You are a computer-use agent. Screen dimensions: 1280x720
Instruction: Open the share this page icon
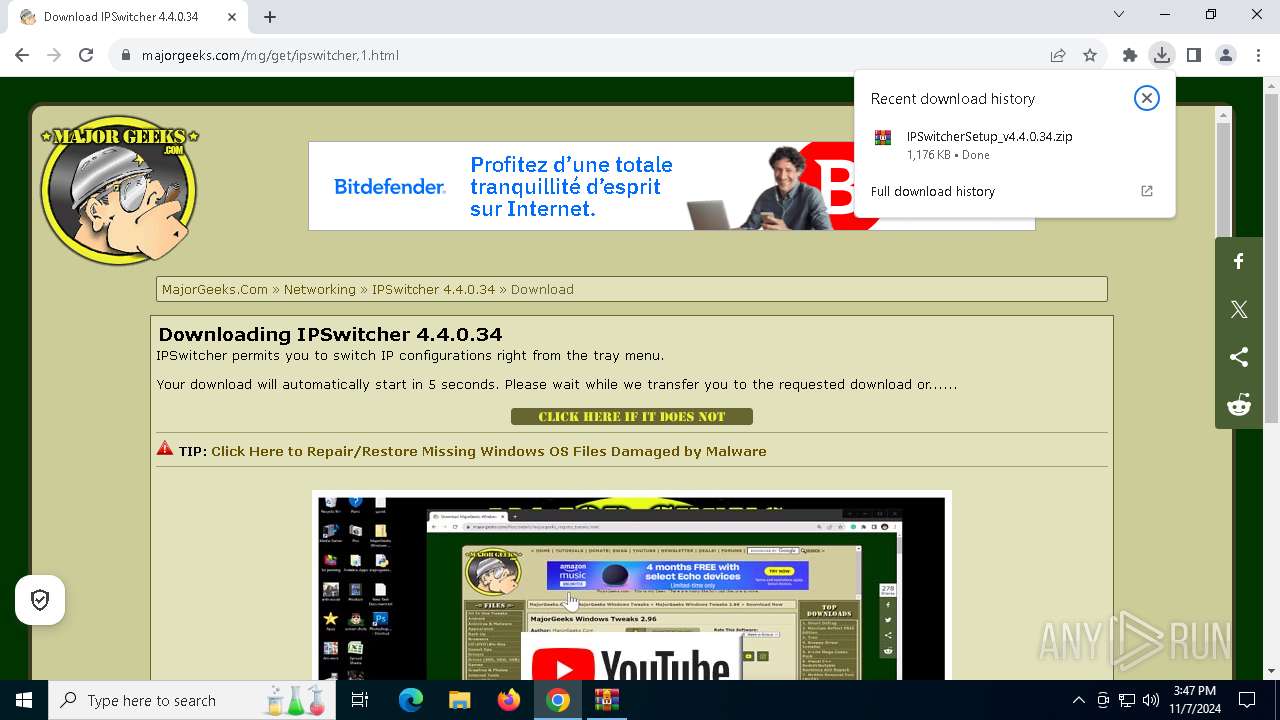click(1058, 55)
